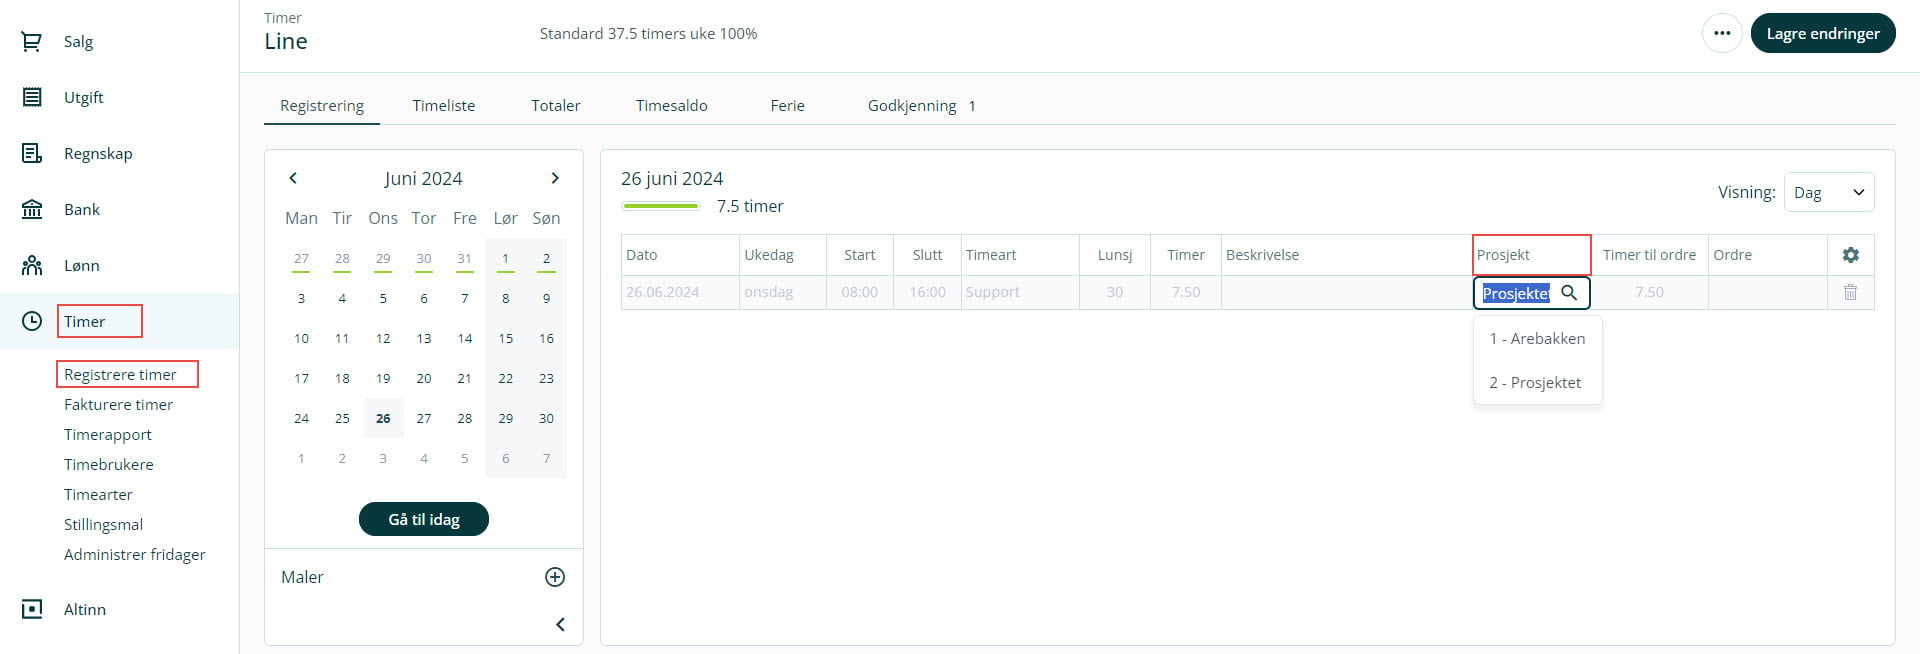Select 1 - Arebakken from project list
The height and width of the screenshot is (654, 1920).
pyautogui.click(x=1537, y=339)
